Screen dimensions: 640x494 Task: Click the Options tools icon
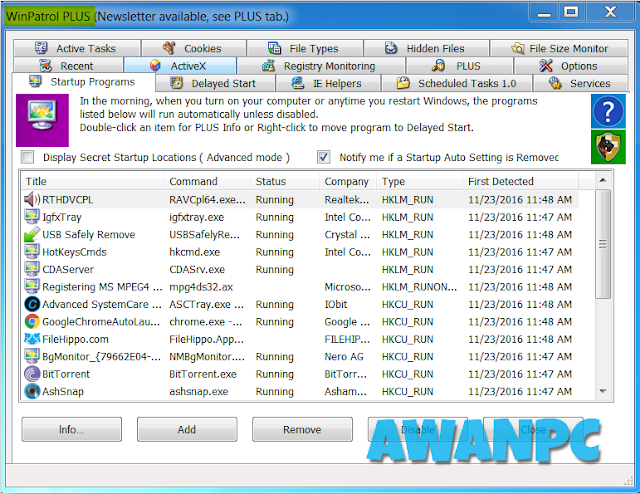[545, 66]
